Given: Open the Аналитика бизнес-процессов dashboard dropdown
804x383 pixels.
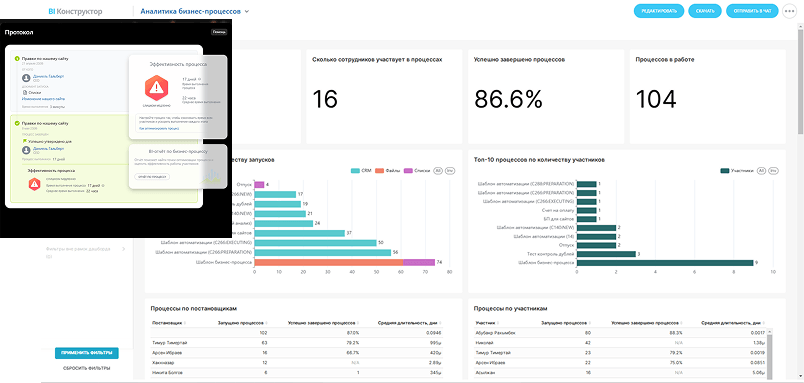Looking at the screenshot, I should (x=247, y=11).
